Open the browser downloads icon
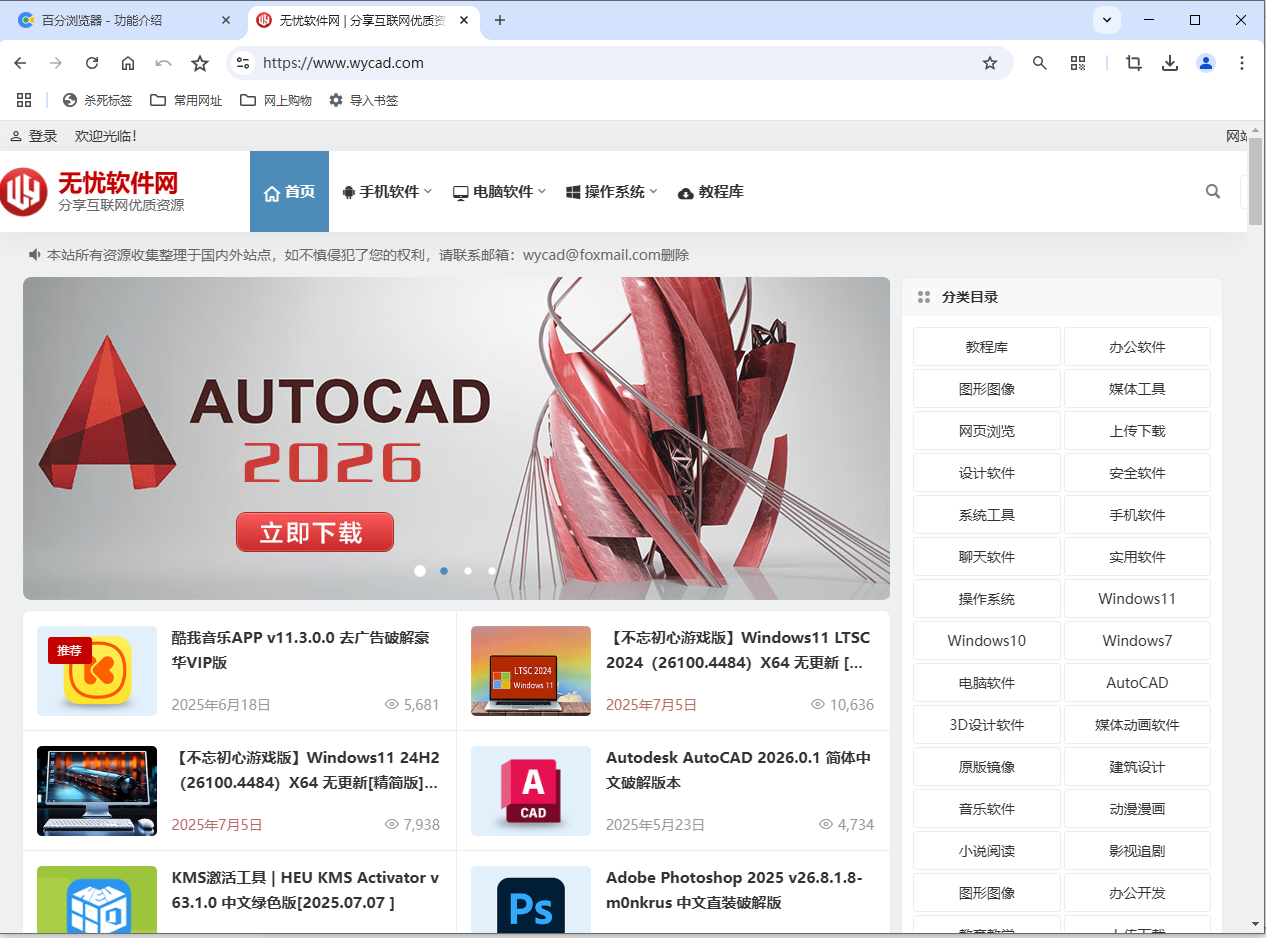1266x938 pixels. pyautogui.click(x=1169, y=63)
